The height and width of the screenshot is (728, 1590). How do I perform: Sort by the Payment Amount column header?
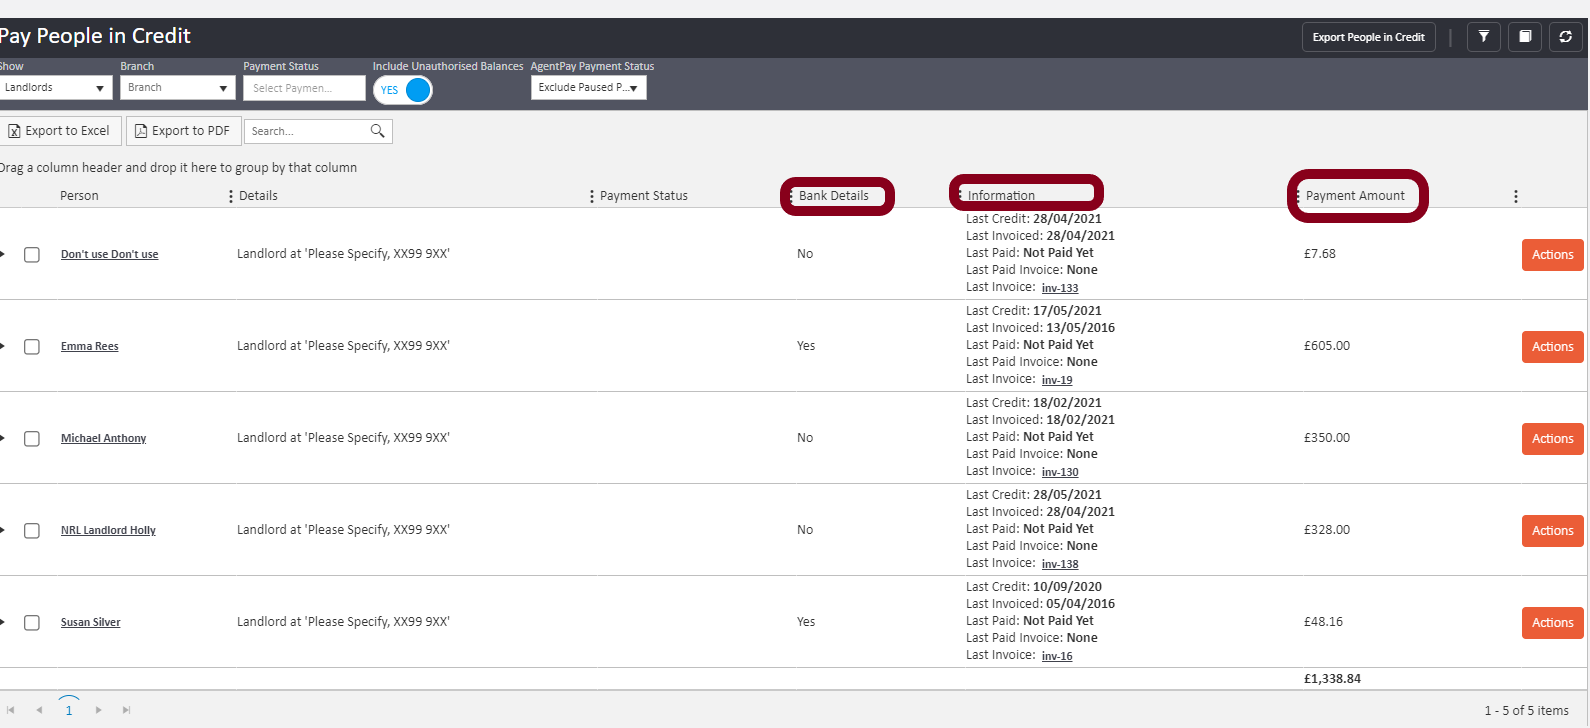(1355, 196)
